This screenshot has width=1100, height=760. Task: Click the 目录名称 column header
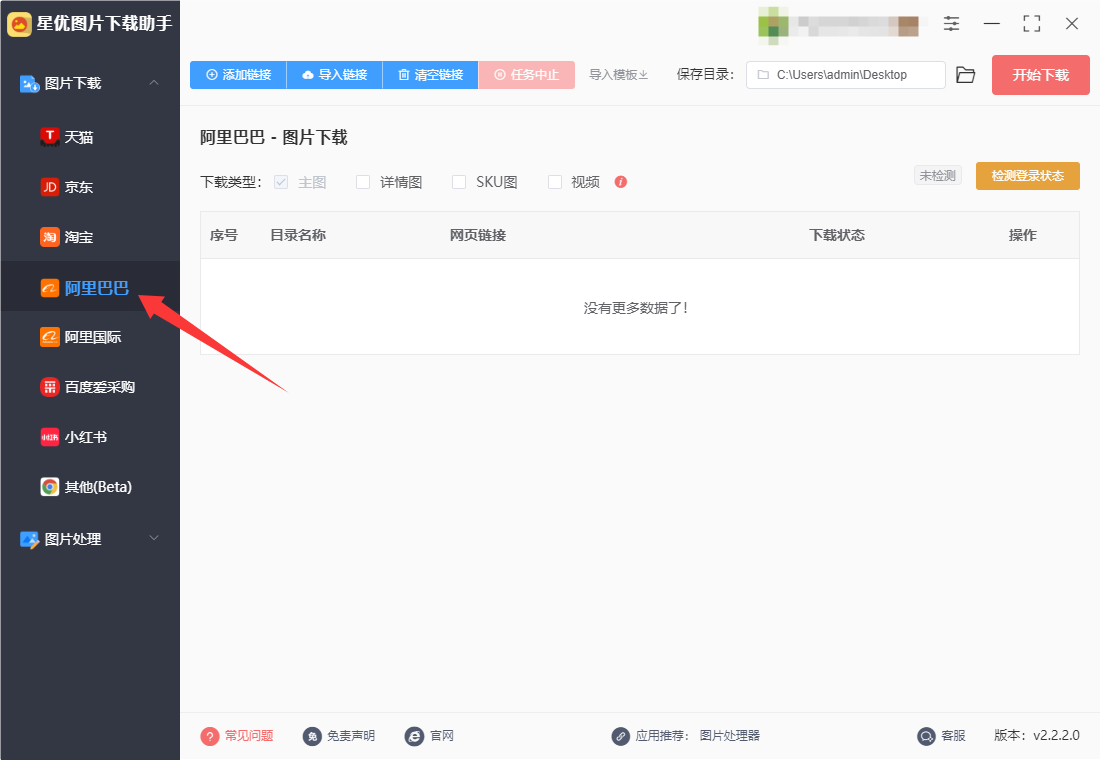298,235
